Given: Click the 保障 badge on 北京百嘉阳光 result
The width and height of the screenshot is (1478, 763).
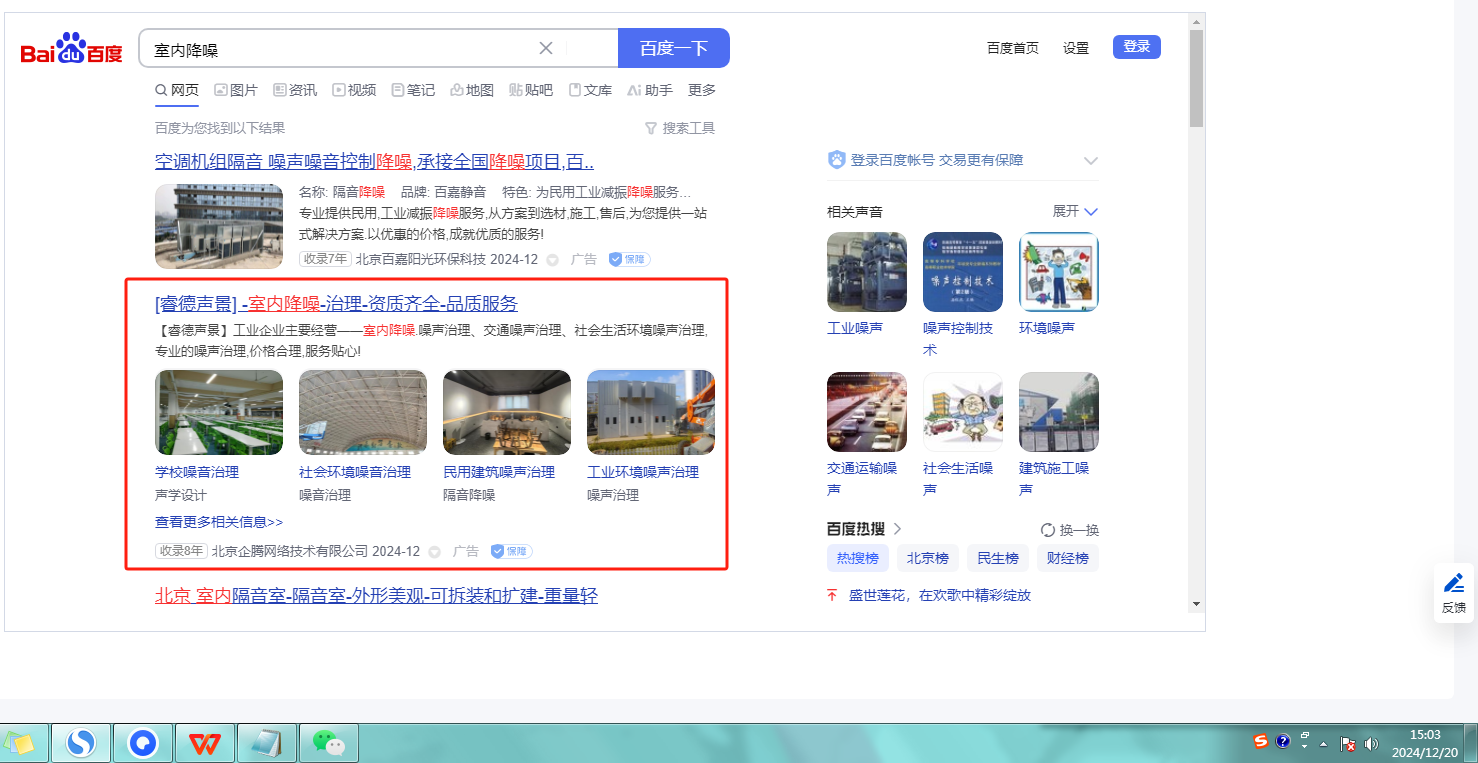Looking at the screenshot, I should pos(629,259).
